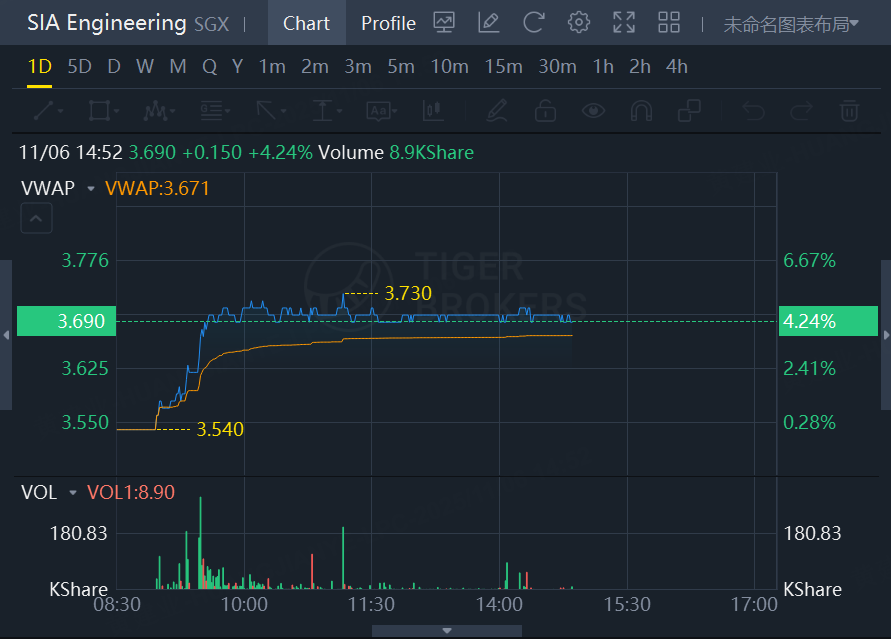Select the 1m interval
The height and width of the screenshot is (639, 891).
pyautogui.click(x=272, y=66)
